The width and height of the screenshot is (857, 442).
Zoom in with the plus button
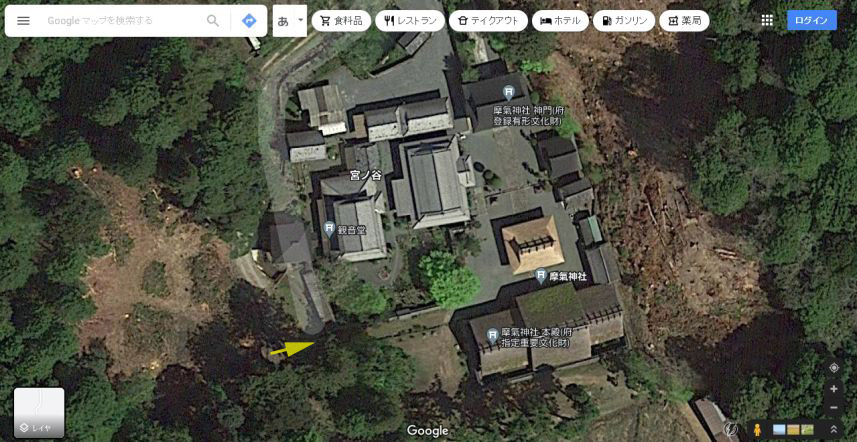[x=834, y=389]
